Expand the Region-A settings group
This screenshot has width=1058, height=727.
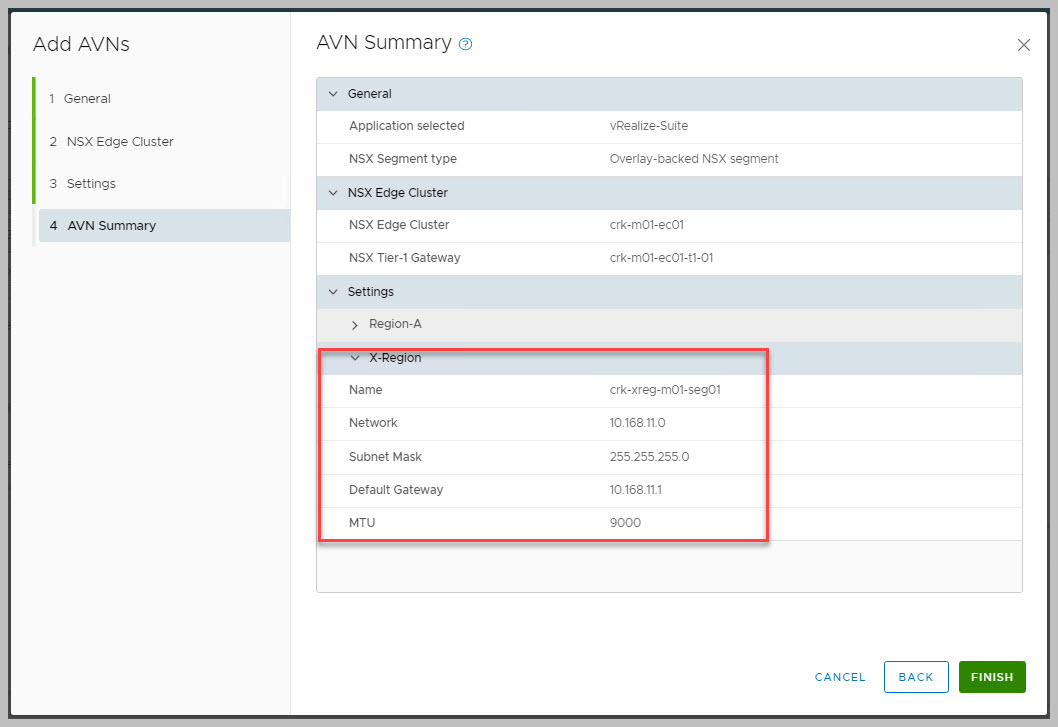(x=355, y=325)
